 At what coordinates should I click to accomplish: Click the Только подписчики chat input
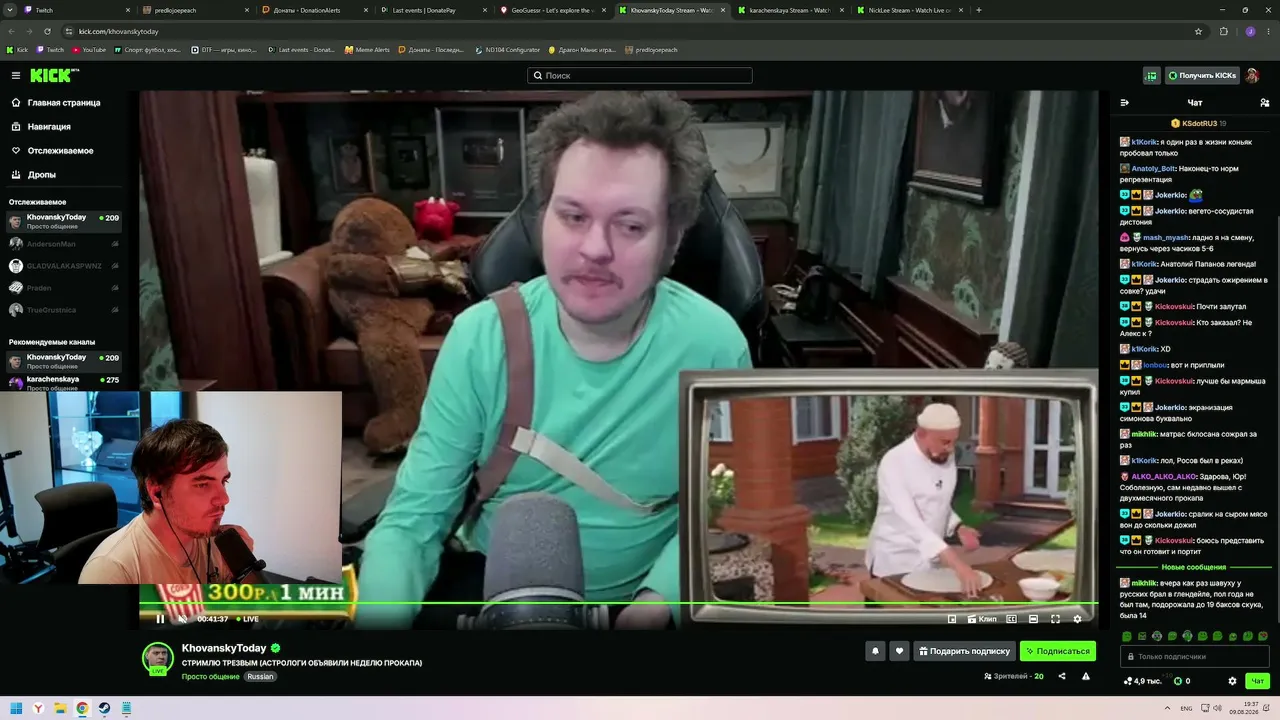1195,656
